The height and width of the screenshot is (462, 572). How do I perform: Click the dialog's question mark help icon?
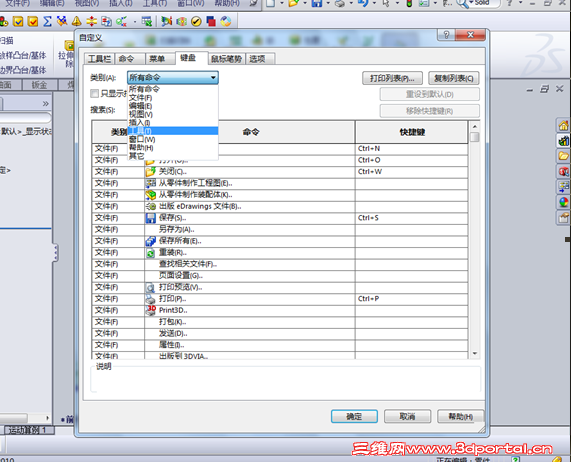[x=446, y=35]
